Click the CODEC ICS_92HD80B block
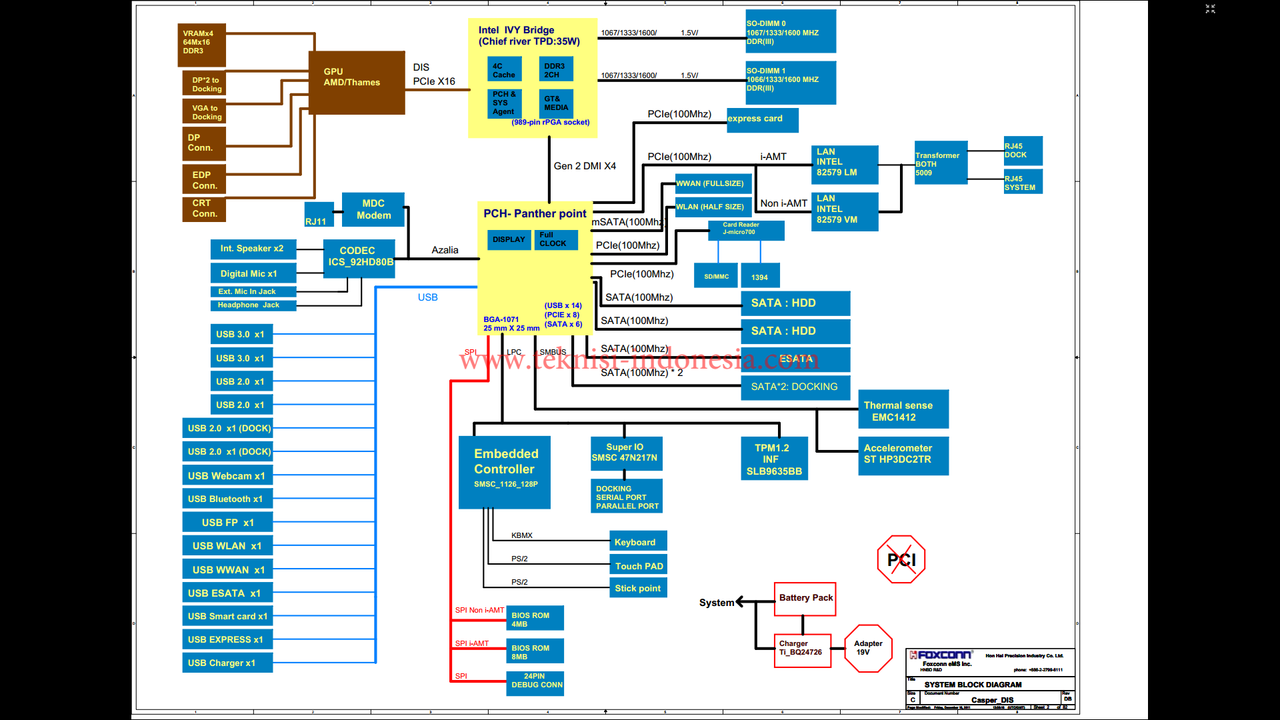 359,258
